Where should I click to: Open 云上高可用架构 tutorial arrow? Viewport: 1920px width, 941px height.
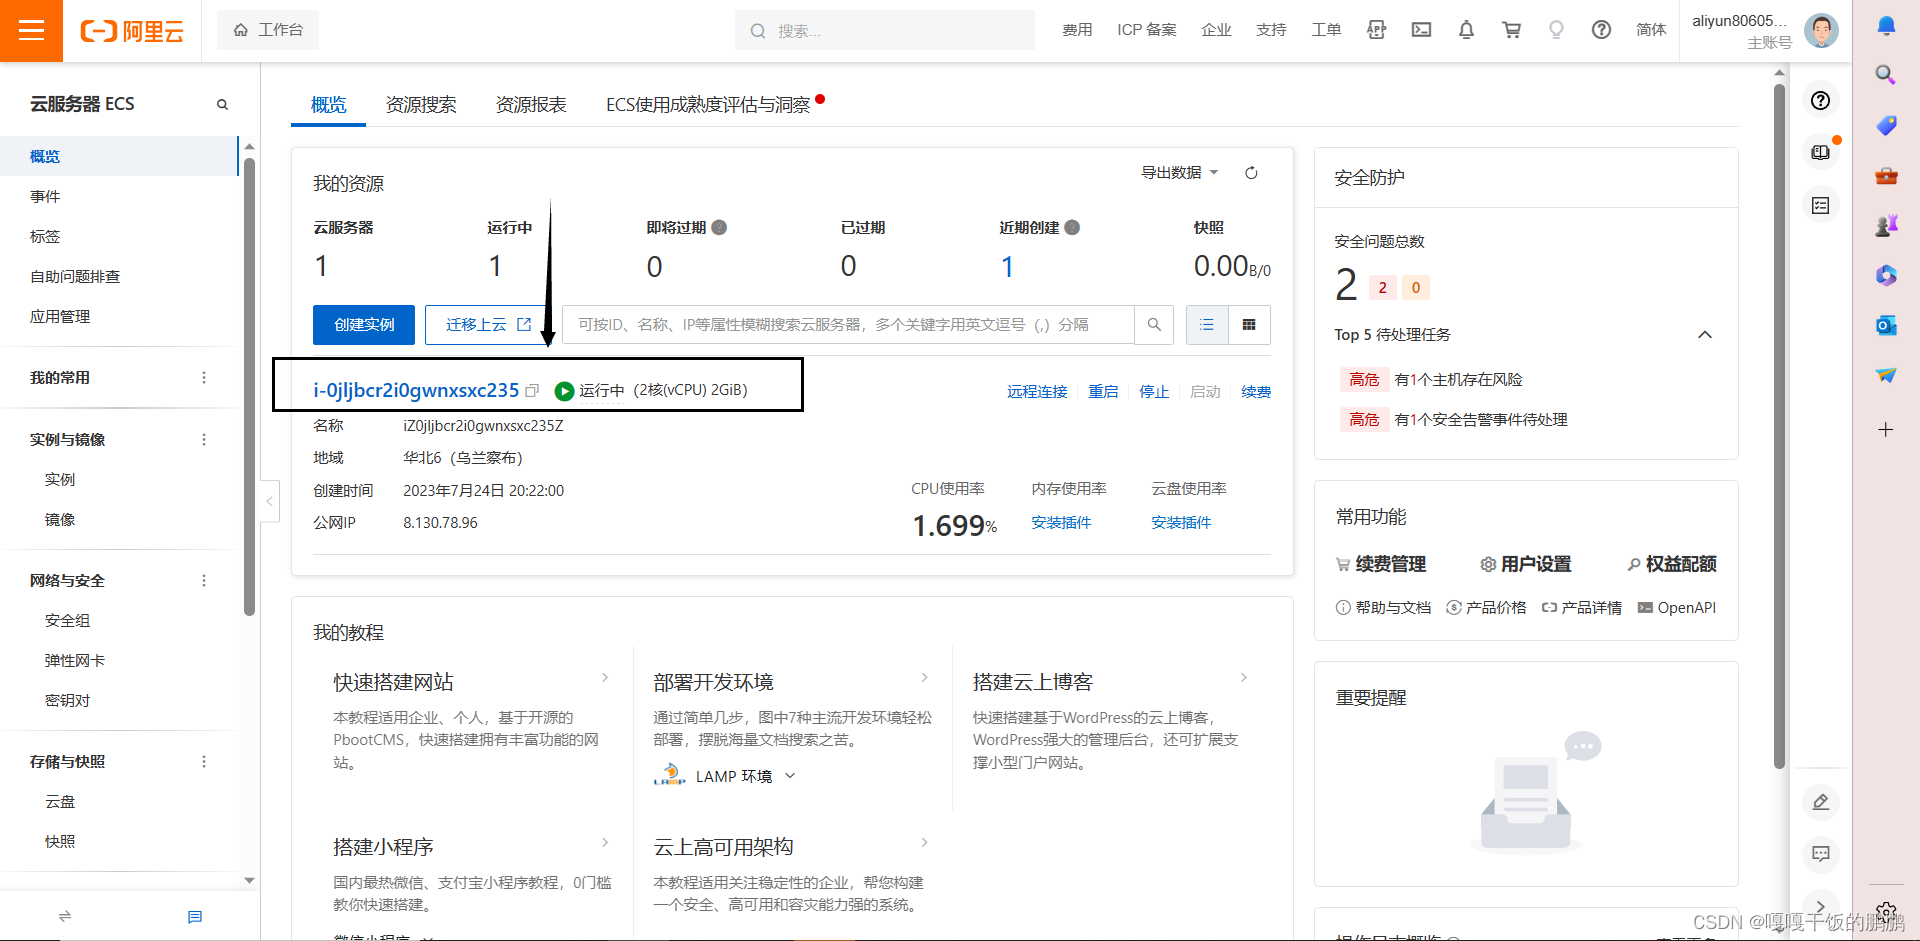[x=924, y=843]
